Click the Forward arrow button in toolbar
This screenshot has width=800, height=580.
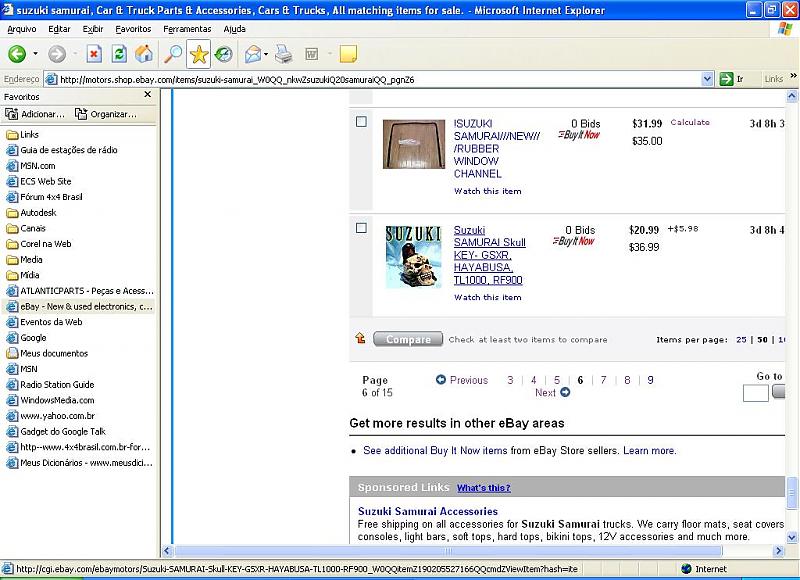click(57, 54)
